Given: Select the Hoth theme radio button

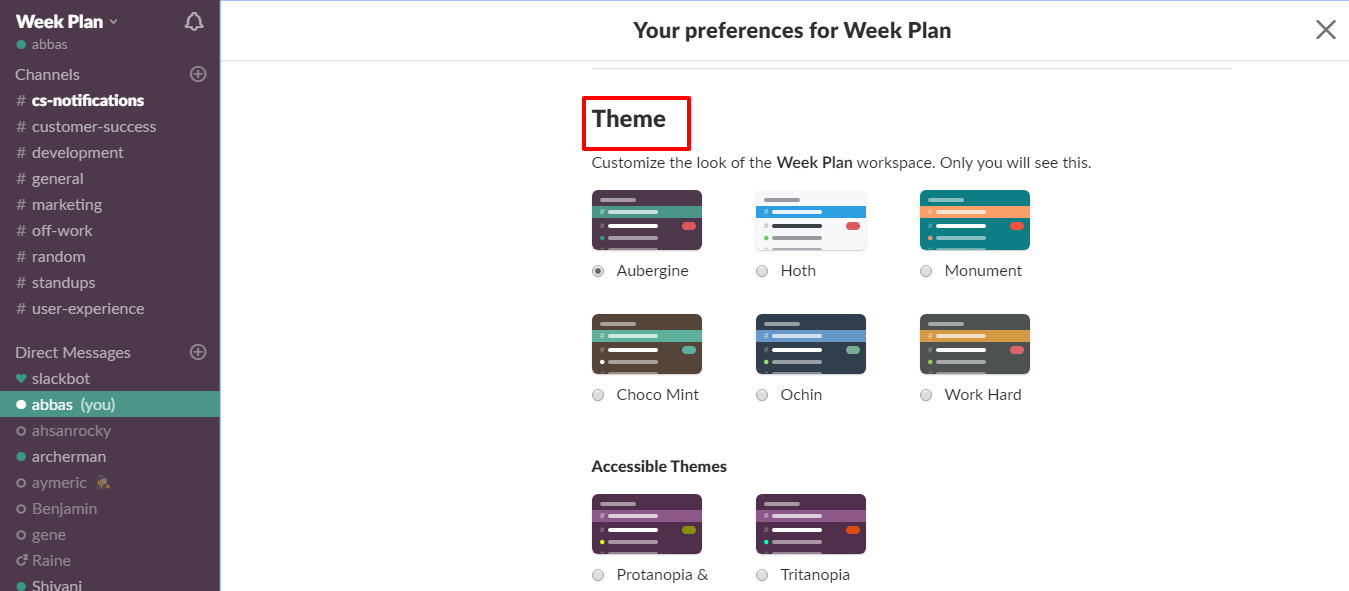Looking at the screenshot, I should pyautogui.click(x=762, y=271).
